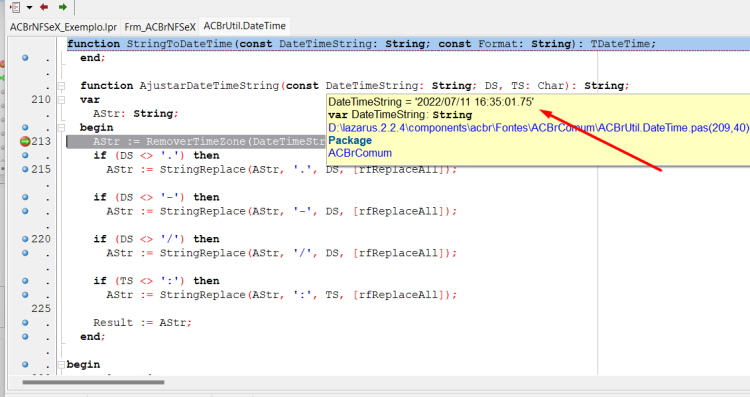The height and width of the screenshot is (397, 750).
Task: Move the horizontal scrollbar of the editor
Action: click(93, 382)
